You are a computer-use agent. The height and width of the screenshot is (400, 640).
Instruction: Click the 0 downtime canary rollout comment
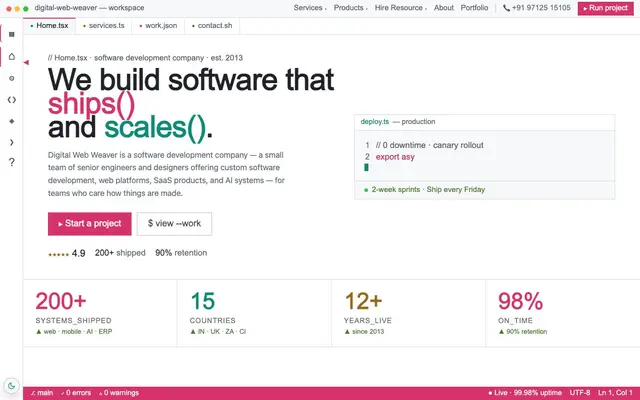pos(429,145)
